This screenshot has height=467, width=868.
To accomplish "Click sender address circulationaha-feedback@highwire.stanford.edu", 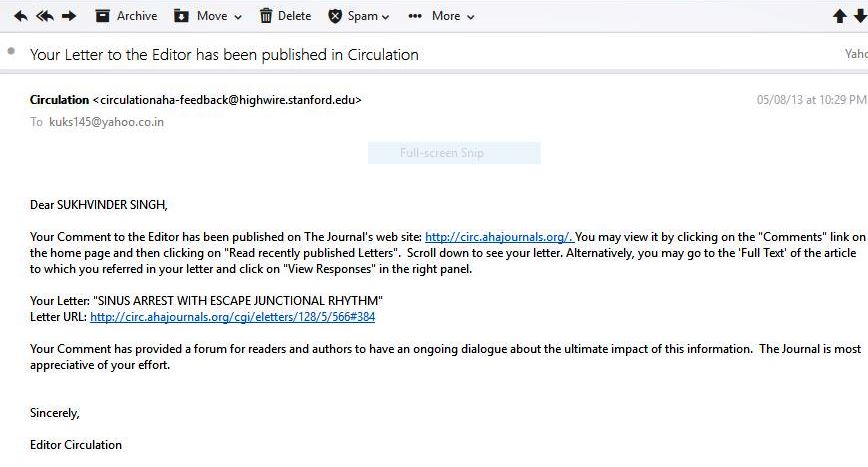I will (x=227, y=100).
